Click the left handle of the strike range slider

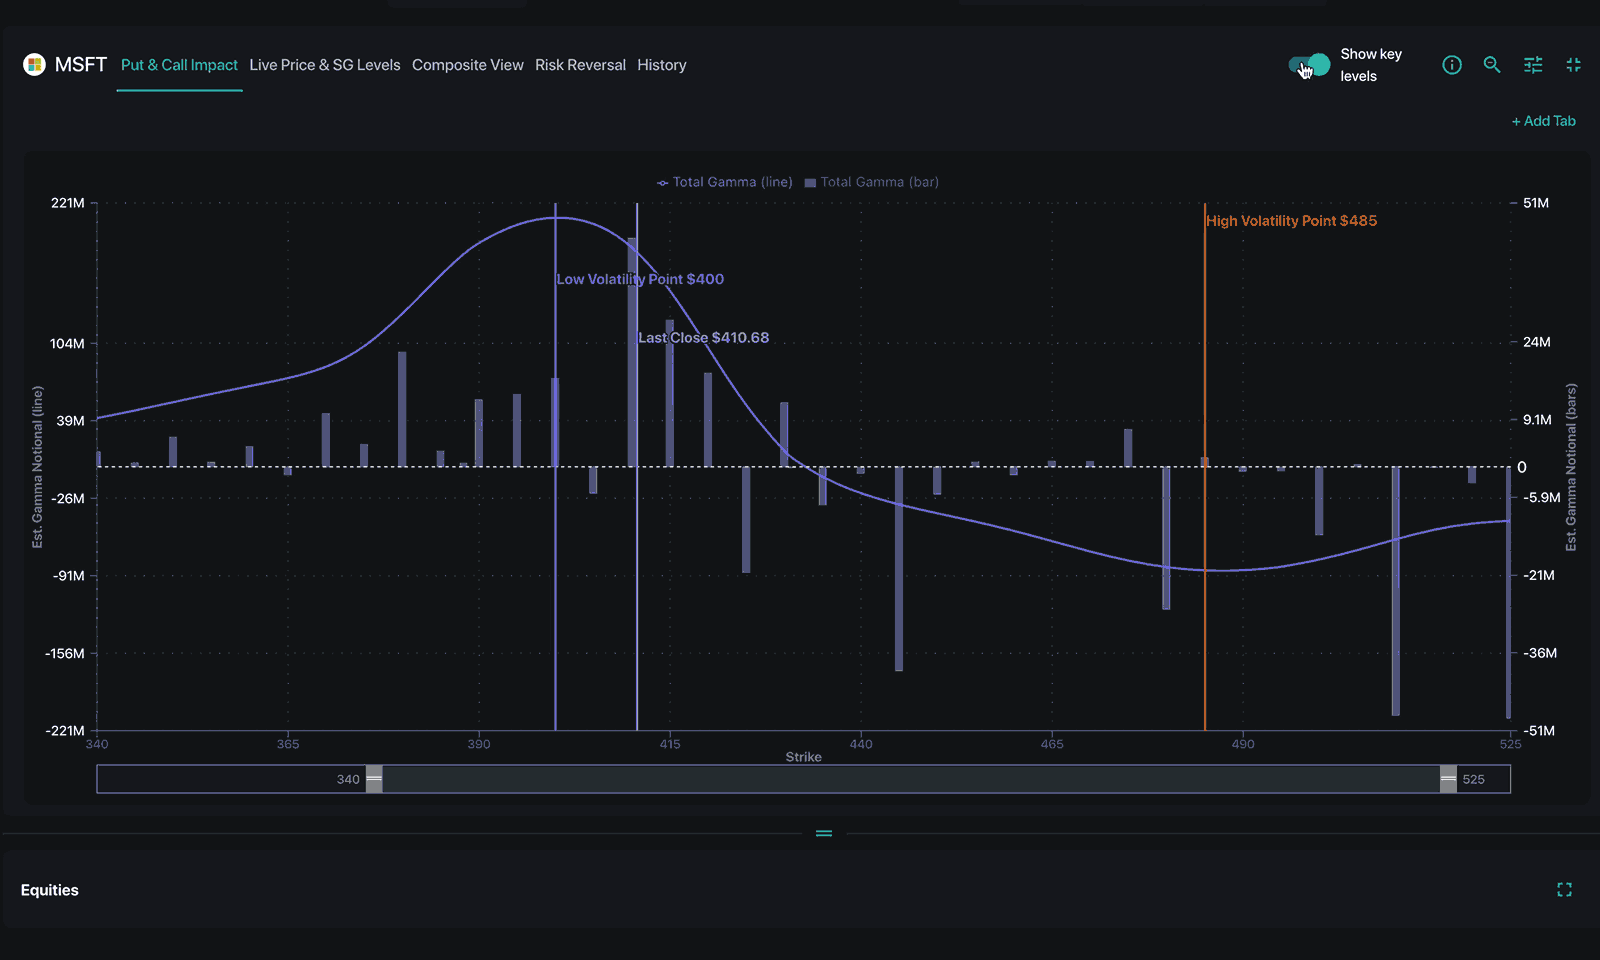coord(374,778)
